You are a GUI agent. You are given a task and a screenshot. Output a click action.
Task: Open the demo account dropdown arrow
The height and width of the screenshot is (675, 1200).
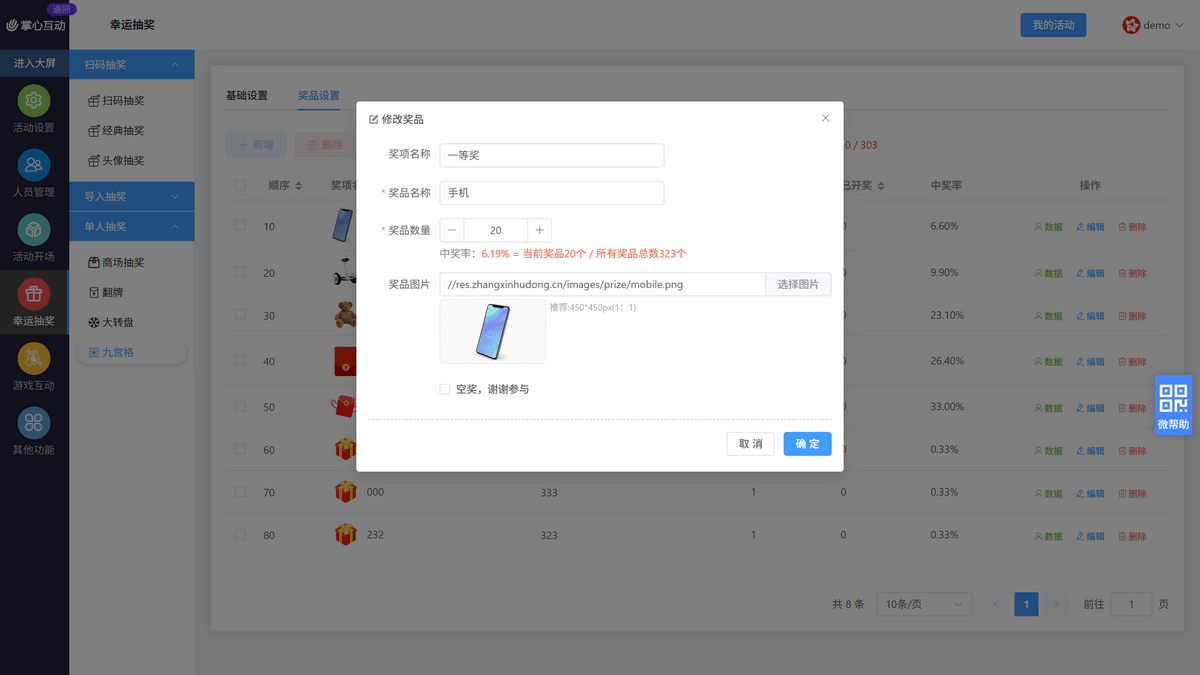1179,26
